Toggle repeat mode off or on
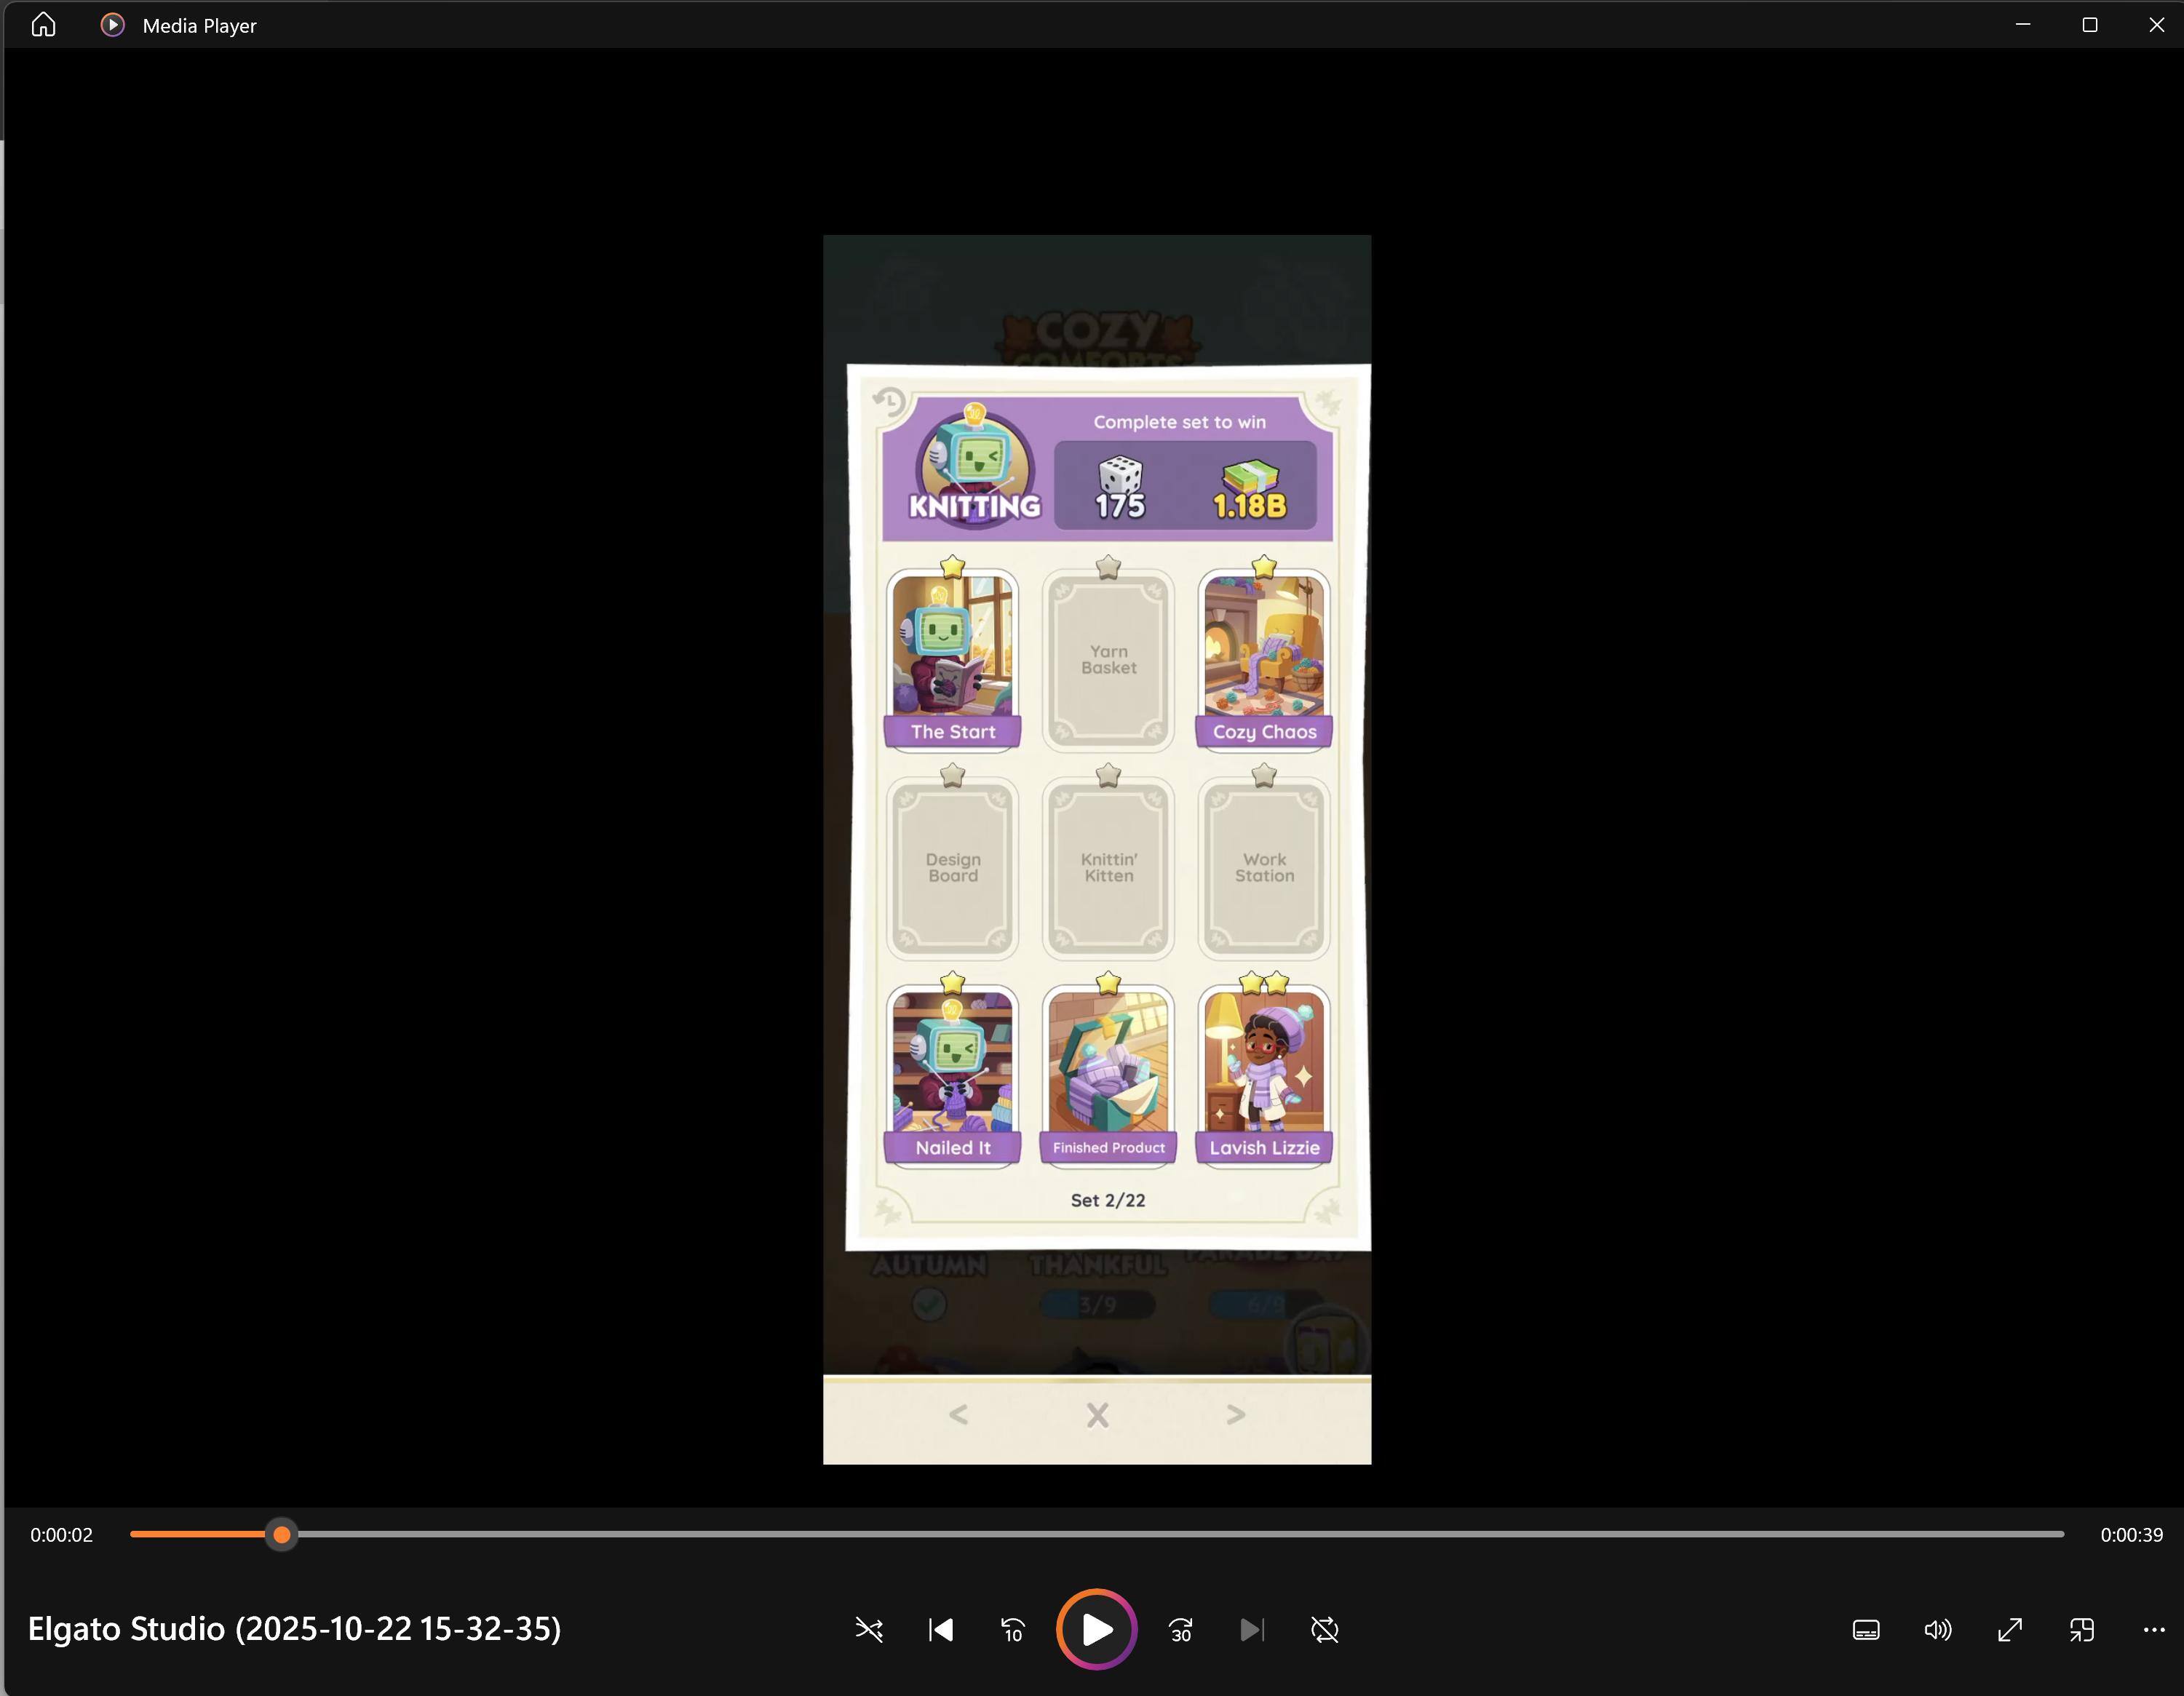This screenshot has width=2184, height=1696. [1324, 1630]
